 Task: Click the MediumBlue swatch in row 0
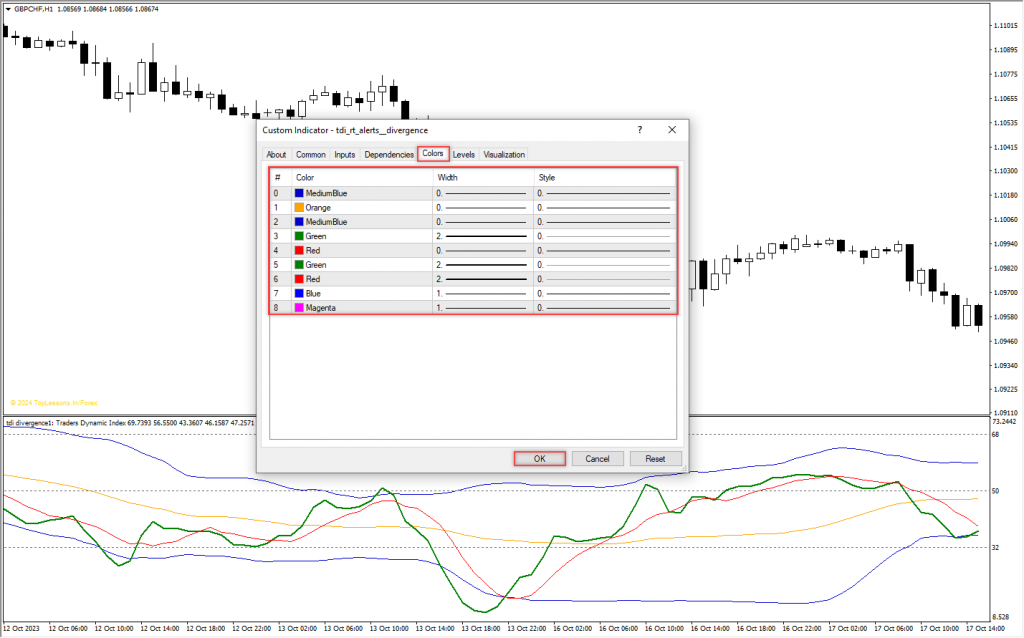[299, 193]
